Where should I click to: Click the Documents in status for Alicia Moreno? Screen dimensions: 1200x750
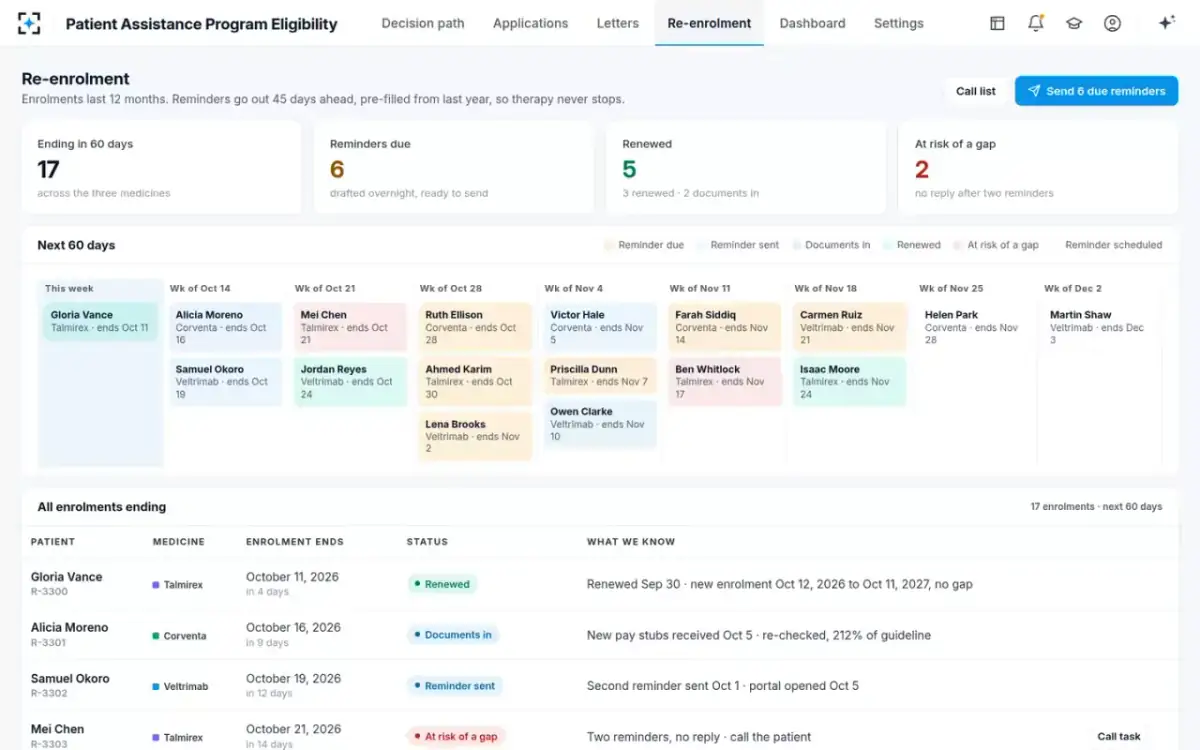click(453, 635)
